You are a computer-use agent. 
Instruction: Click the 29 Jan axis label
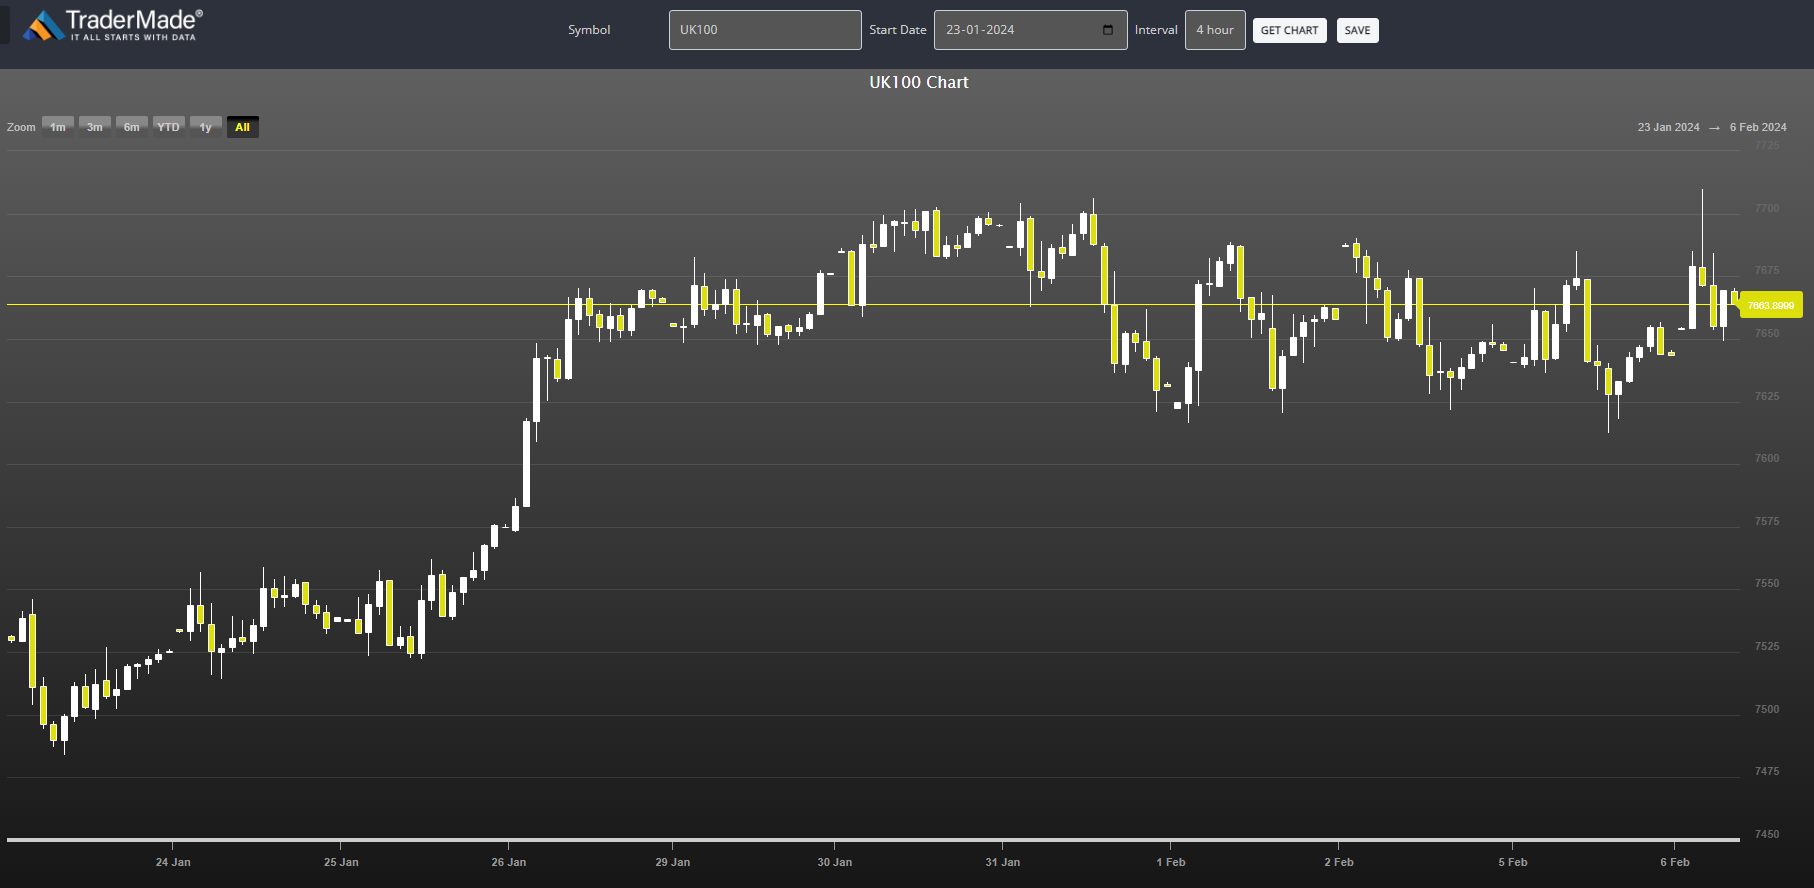[x=673, y=862]
